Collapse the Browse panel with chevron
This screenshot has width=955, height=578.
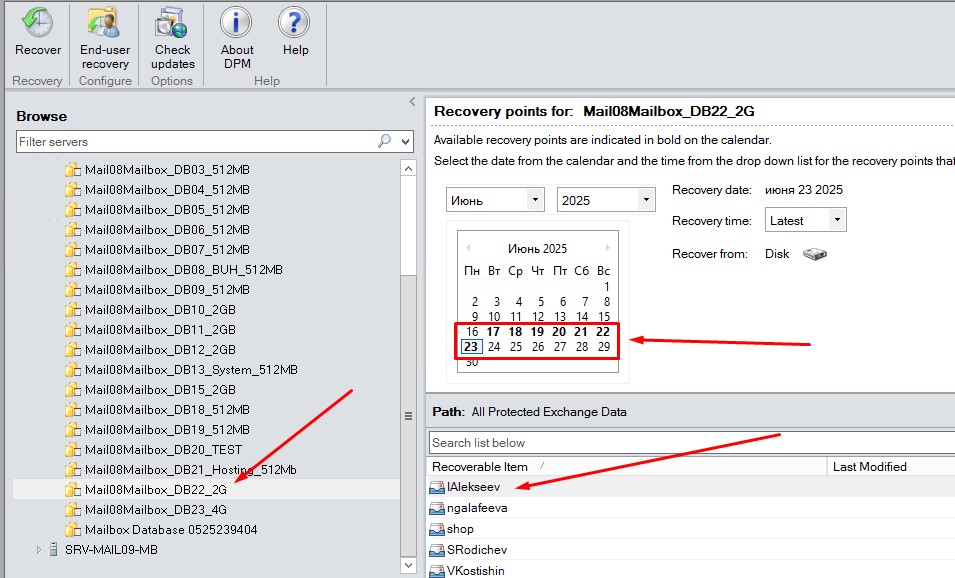click(412, 102)
